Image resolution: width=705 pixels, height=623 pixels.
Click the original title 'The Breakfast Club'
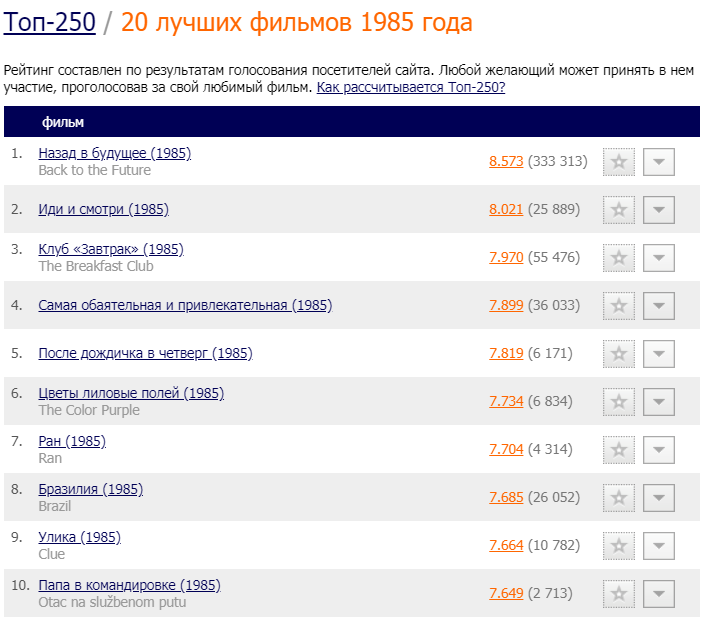96,267
